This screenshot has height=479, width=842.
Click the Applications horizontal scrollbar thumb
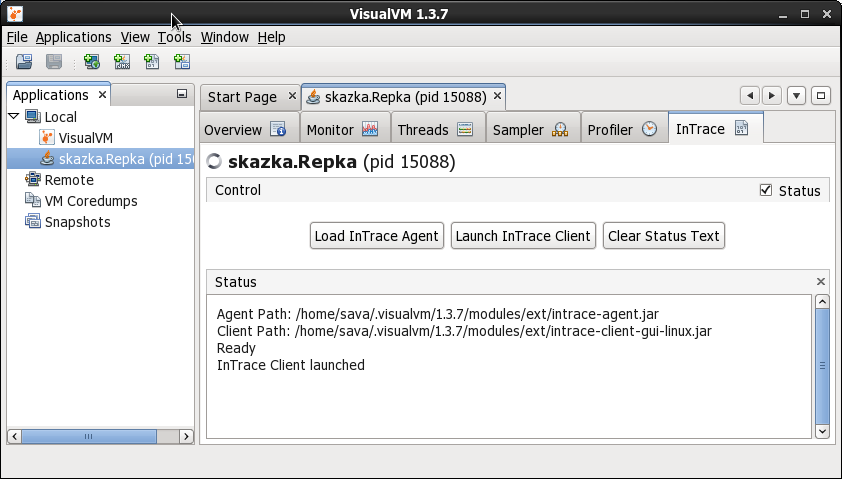[89, 436]
